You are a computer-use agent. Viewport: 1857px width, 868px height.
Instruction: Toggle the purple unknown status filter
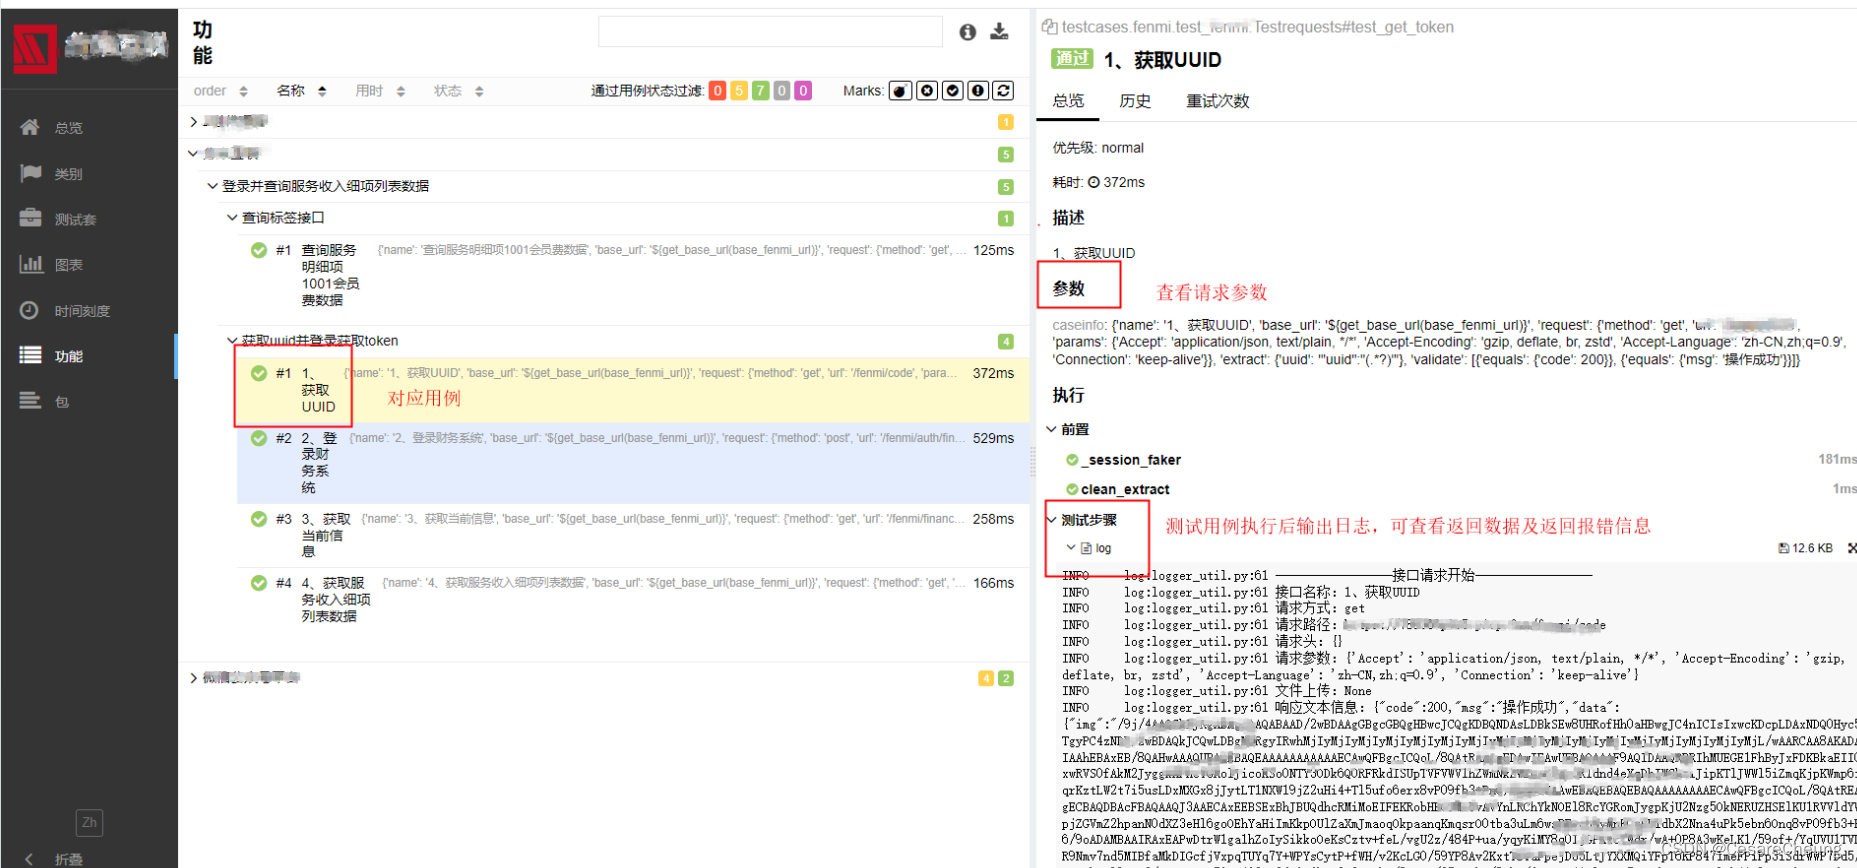point(803,91)
